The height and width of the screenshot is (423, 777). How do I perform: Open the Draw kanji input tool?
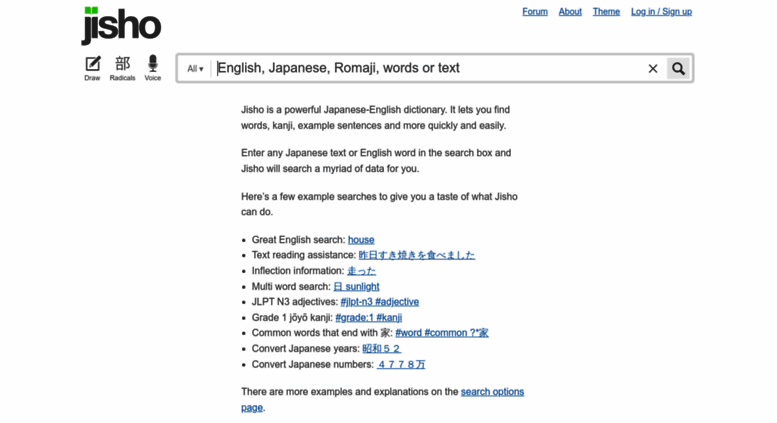point(92,68)
